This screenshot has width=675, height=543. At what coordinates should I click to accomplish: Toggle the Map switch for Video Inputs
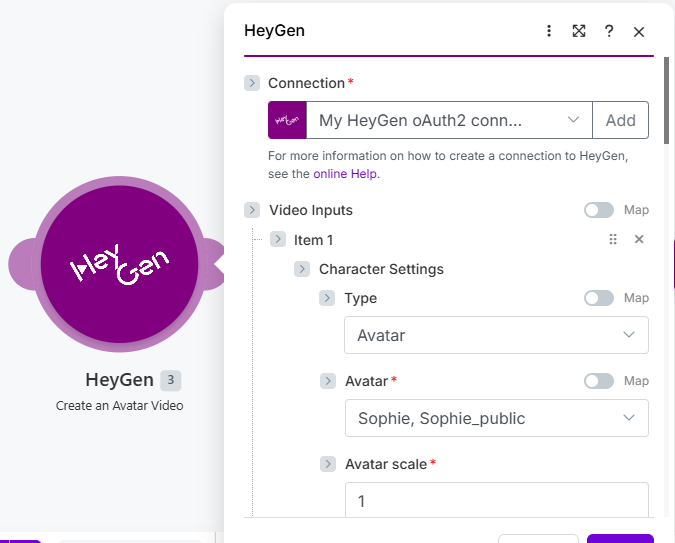[599, 210]
